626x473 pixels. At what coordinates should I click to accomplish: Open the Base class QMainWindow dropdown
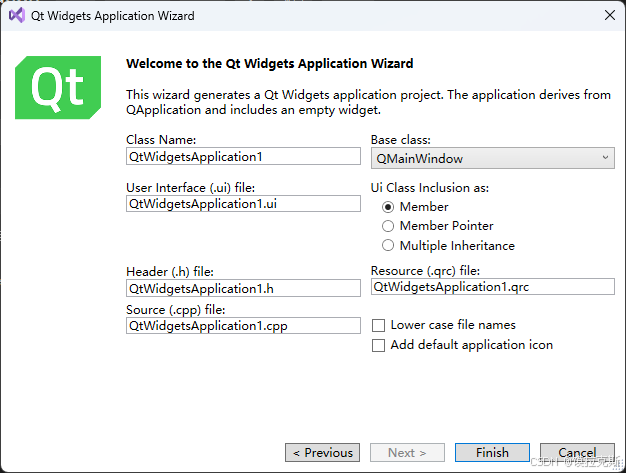(x=493, y=158)
